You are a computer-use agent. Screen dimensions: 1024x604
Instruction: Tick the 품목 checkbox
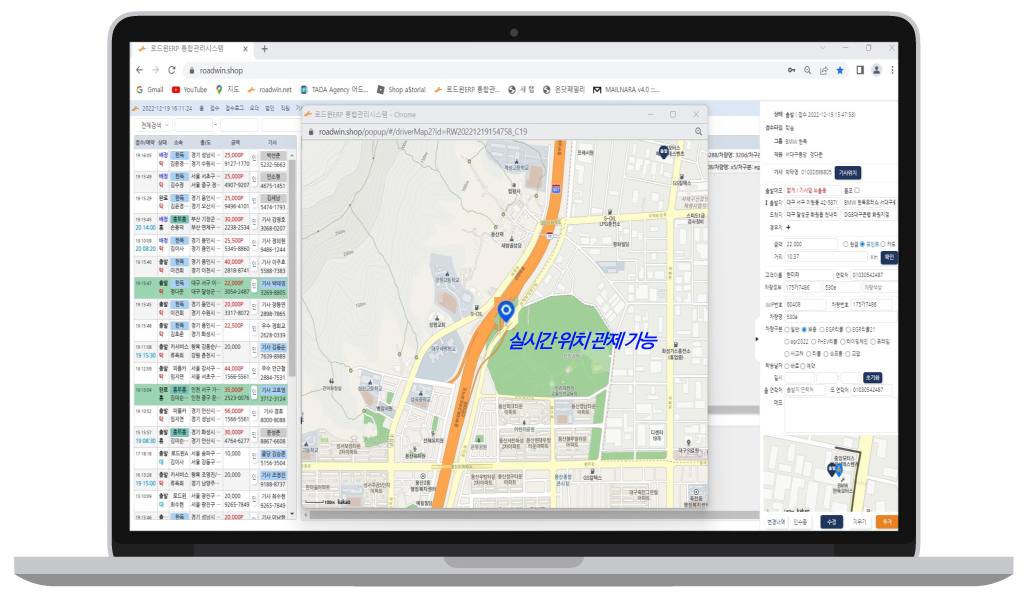click(x=856, y=189)
